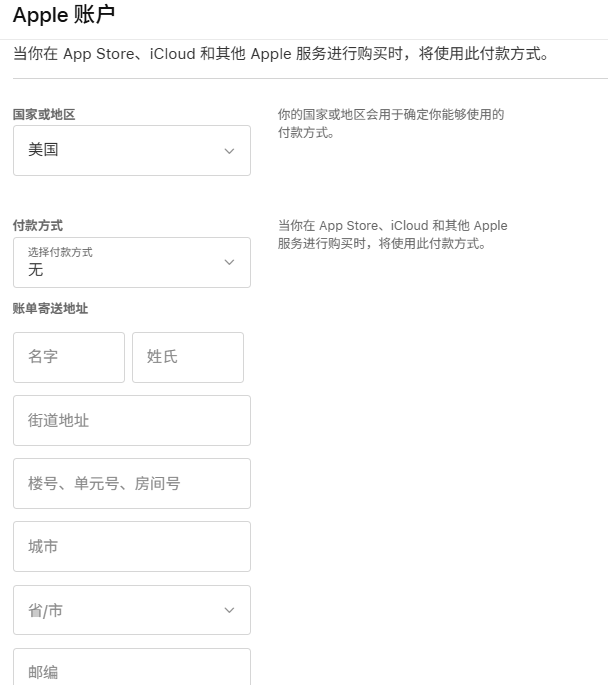Open the 省/市 state selector
Image resolution: width=608 pixels, height=685 pixels.
pos(131,610)
